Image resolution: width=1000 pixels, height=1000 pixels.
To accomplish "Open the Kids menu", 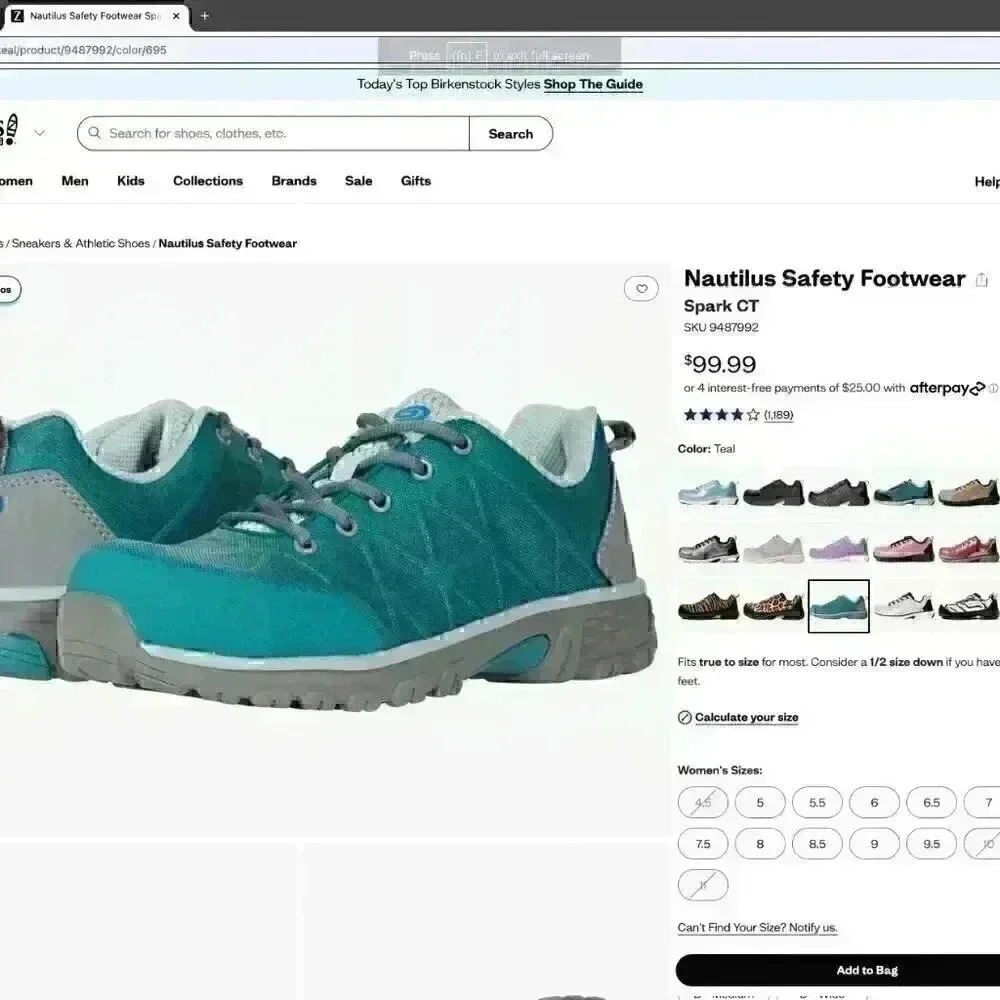I will [131, 181].
